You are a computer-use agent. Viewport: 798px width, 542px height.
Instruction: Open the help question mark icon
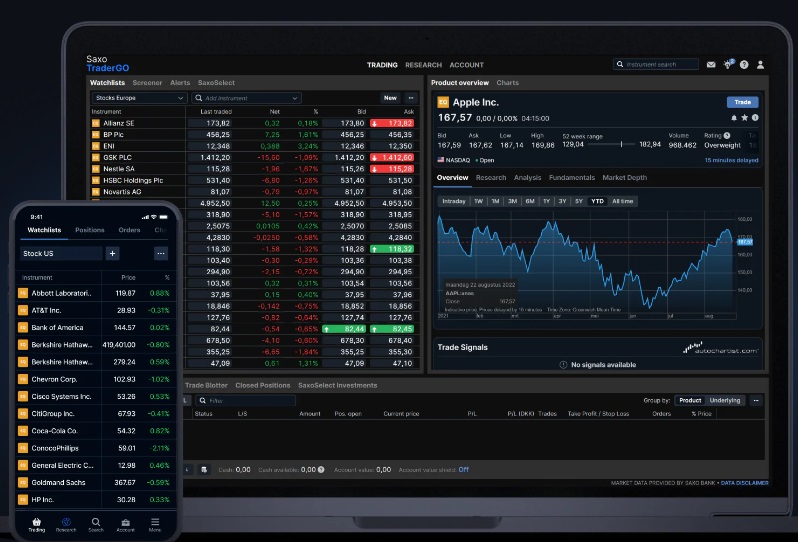click(745, 64)
